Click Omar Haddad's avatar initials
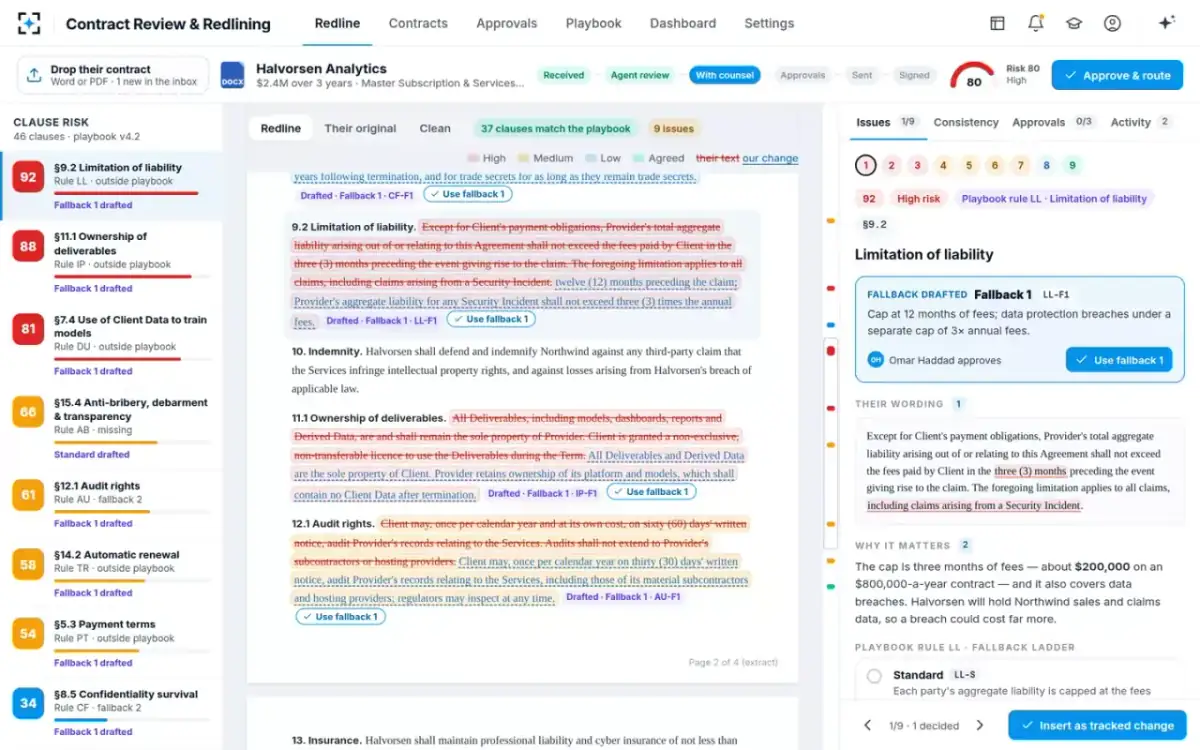Image resolution: width=1200 pixels, height=750 pixels. click(875, 360)
